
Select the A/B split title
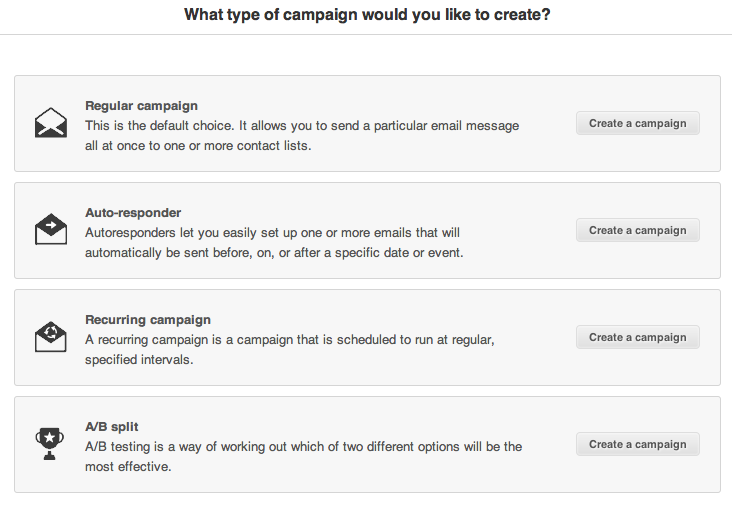click(x=112, y=427)
